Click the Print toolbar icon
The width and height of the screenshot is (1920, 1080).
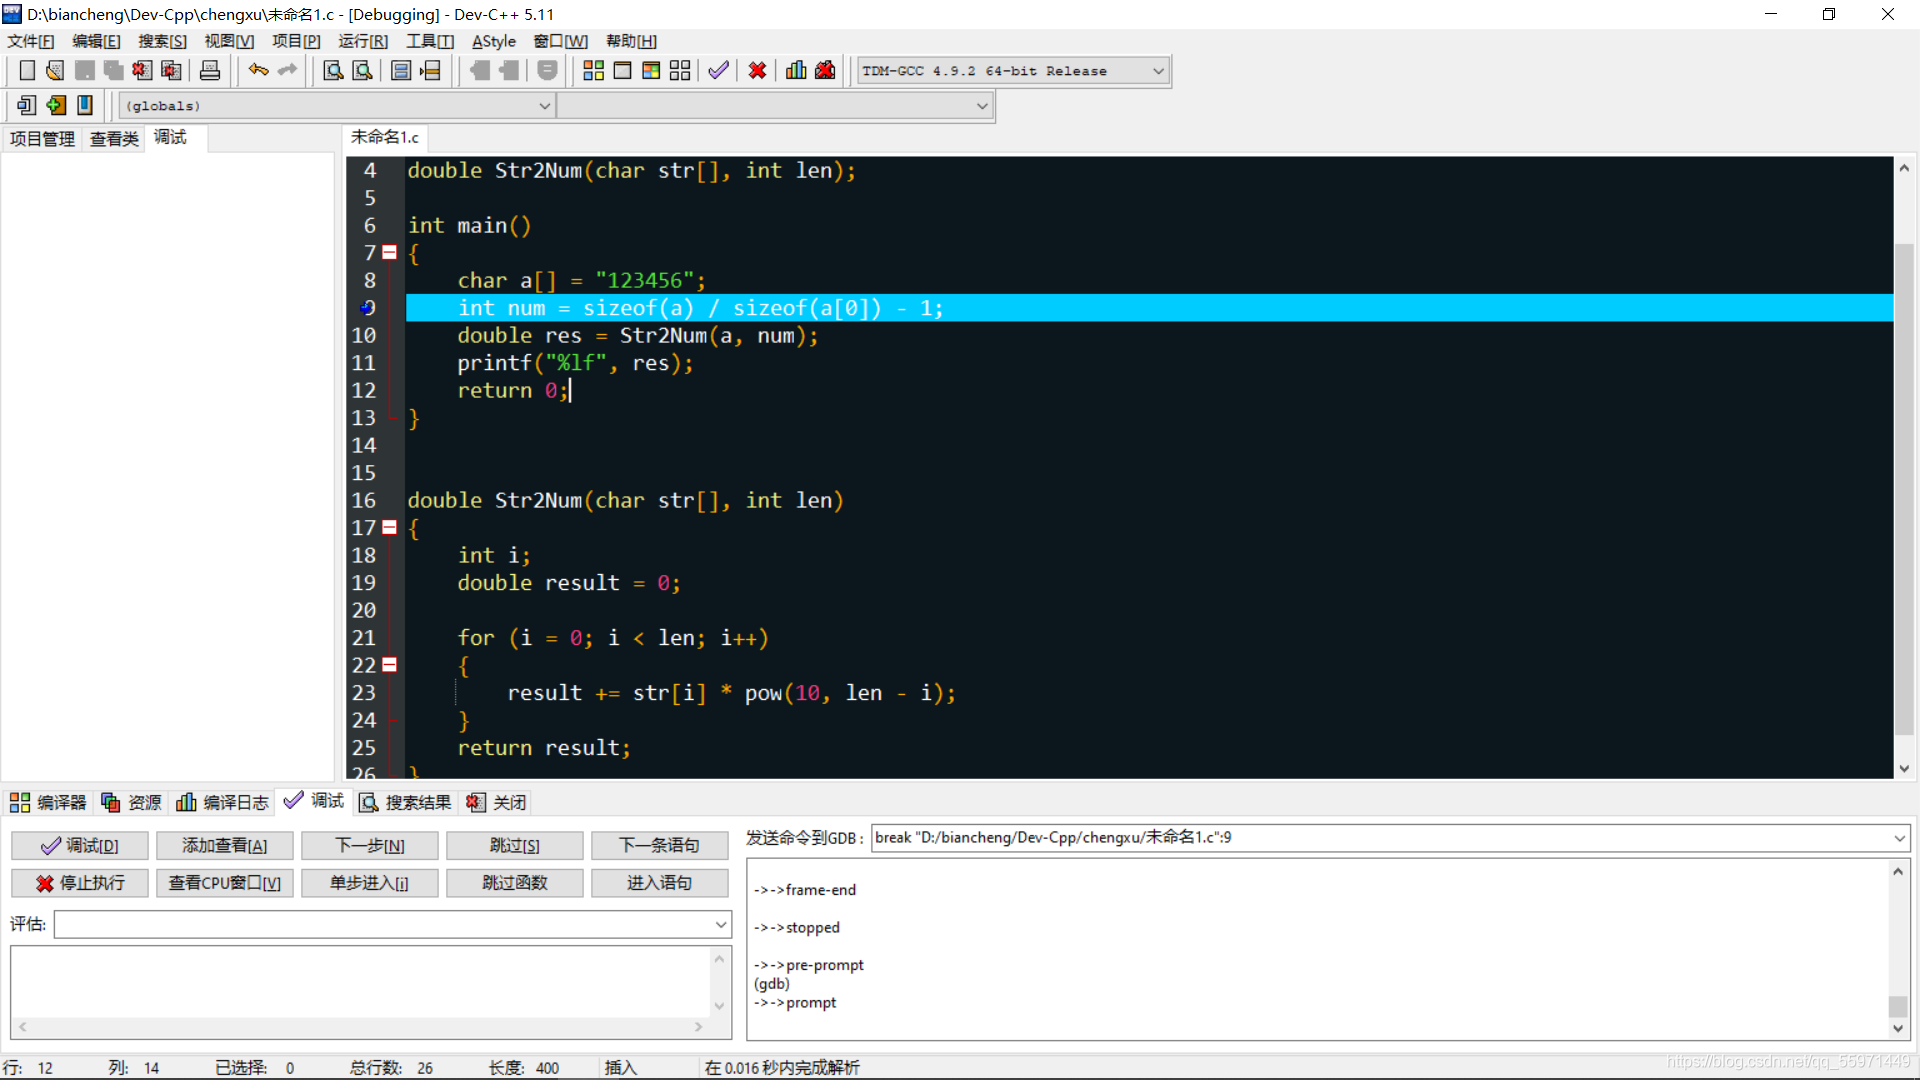tap(210, 71)
